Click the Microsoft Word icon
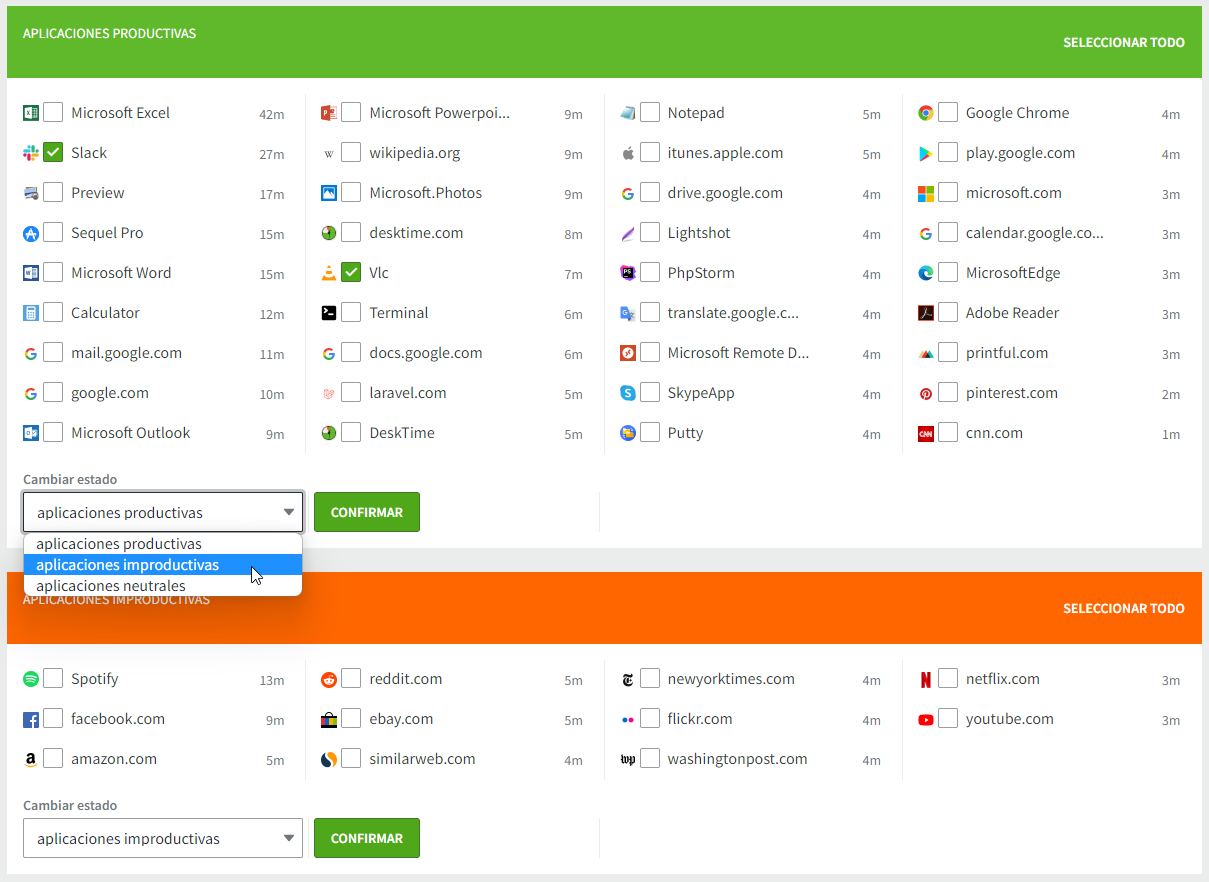 click(31, 273)
